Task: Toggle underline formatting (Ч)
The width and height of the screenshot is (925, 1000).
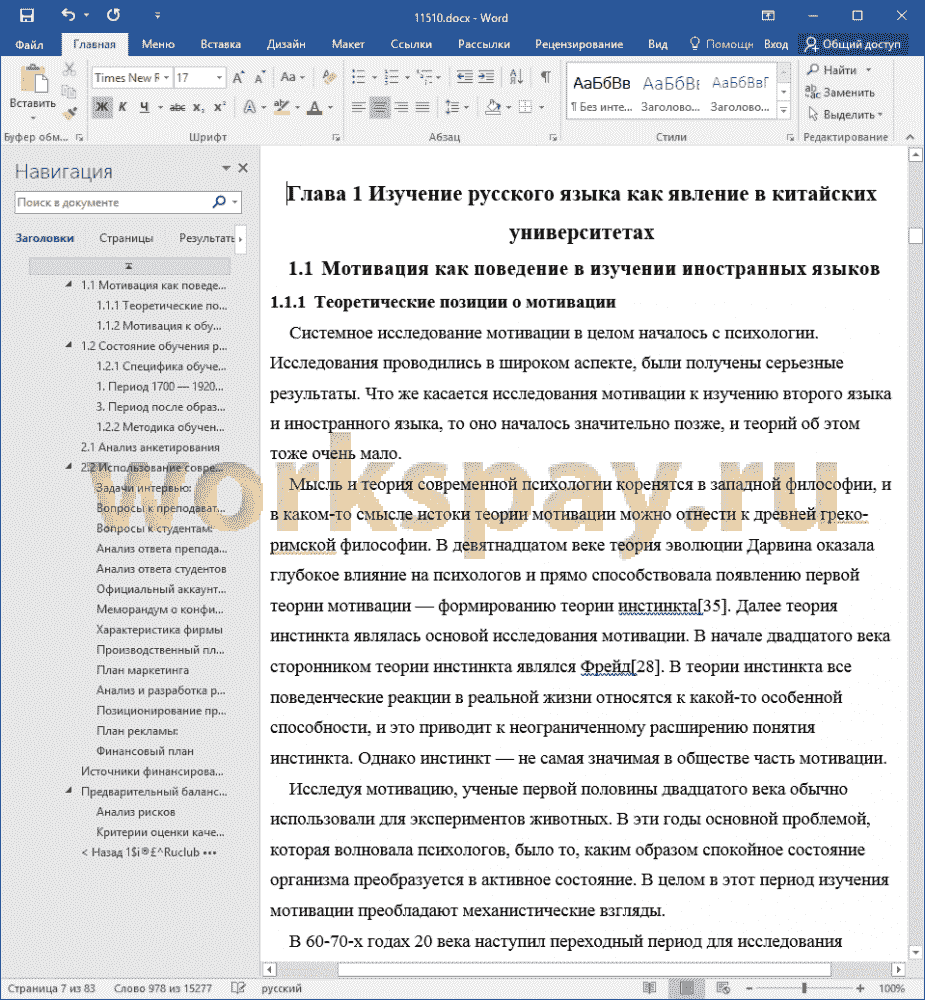Action: (x=145, y=107)
